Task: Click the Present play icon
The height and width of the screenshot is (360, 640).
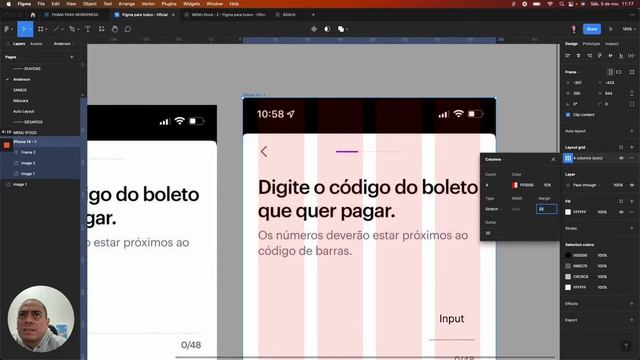Action: pos(611,29)
